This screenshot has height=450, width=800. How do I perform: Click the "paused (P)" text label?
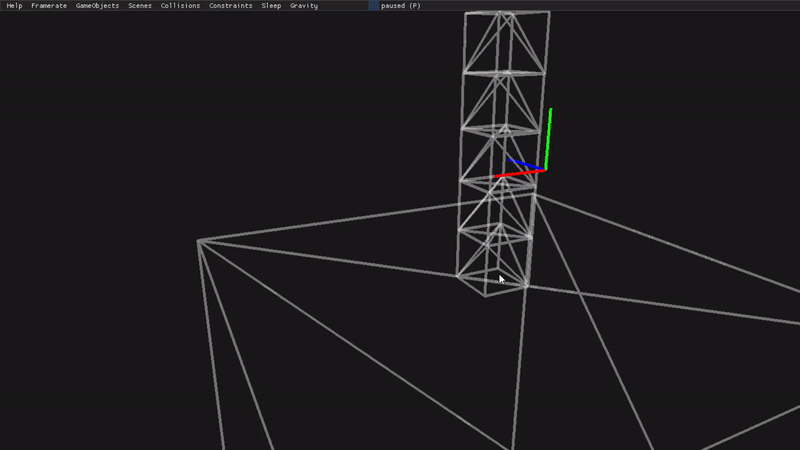tap(401, 6)
